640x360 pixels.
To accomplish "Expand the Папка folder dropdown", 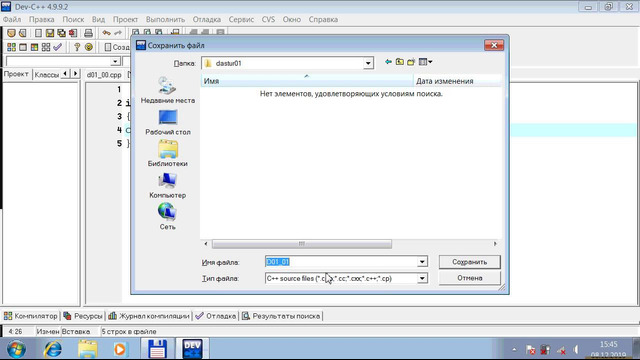I will pos(368,63).
